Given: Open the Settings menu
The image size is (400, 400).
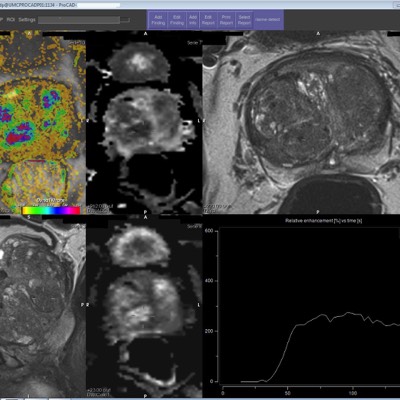Looking at the screenshot, I should (x=27, y=20).
